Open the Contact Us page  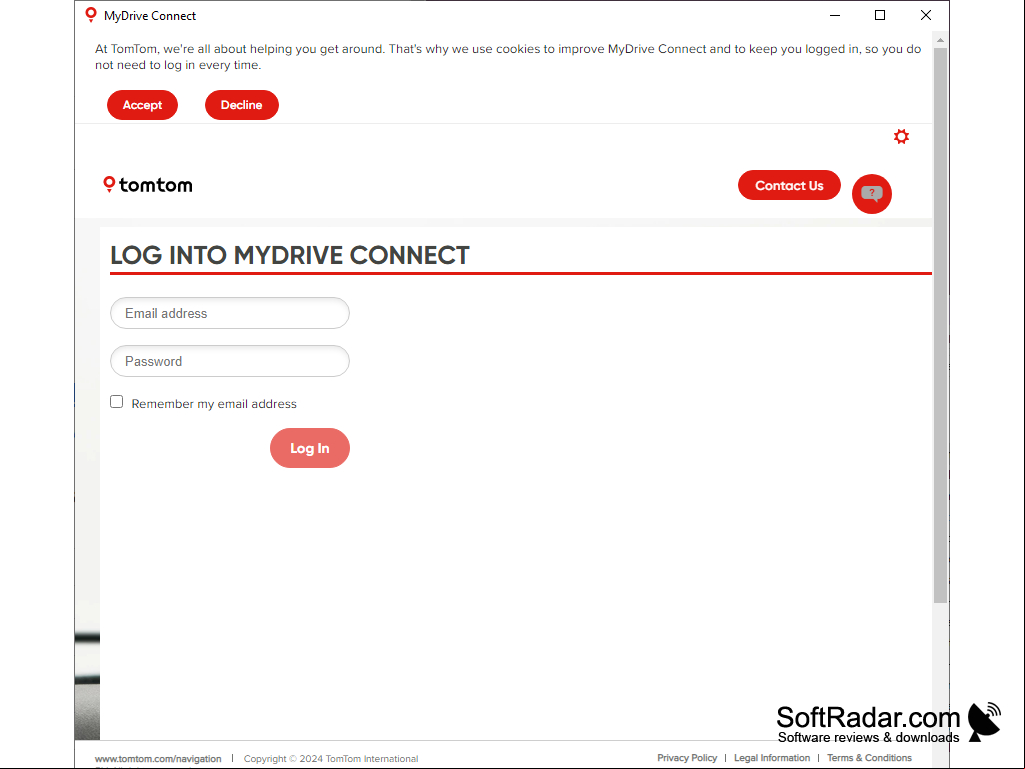[x=789, y=185]
